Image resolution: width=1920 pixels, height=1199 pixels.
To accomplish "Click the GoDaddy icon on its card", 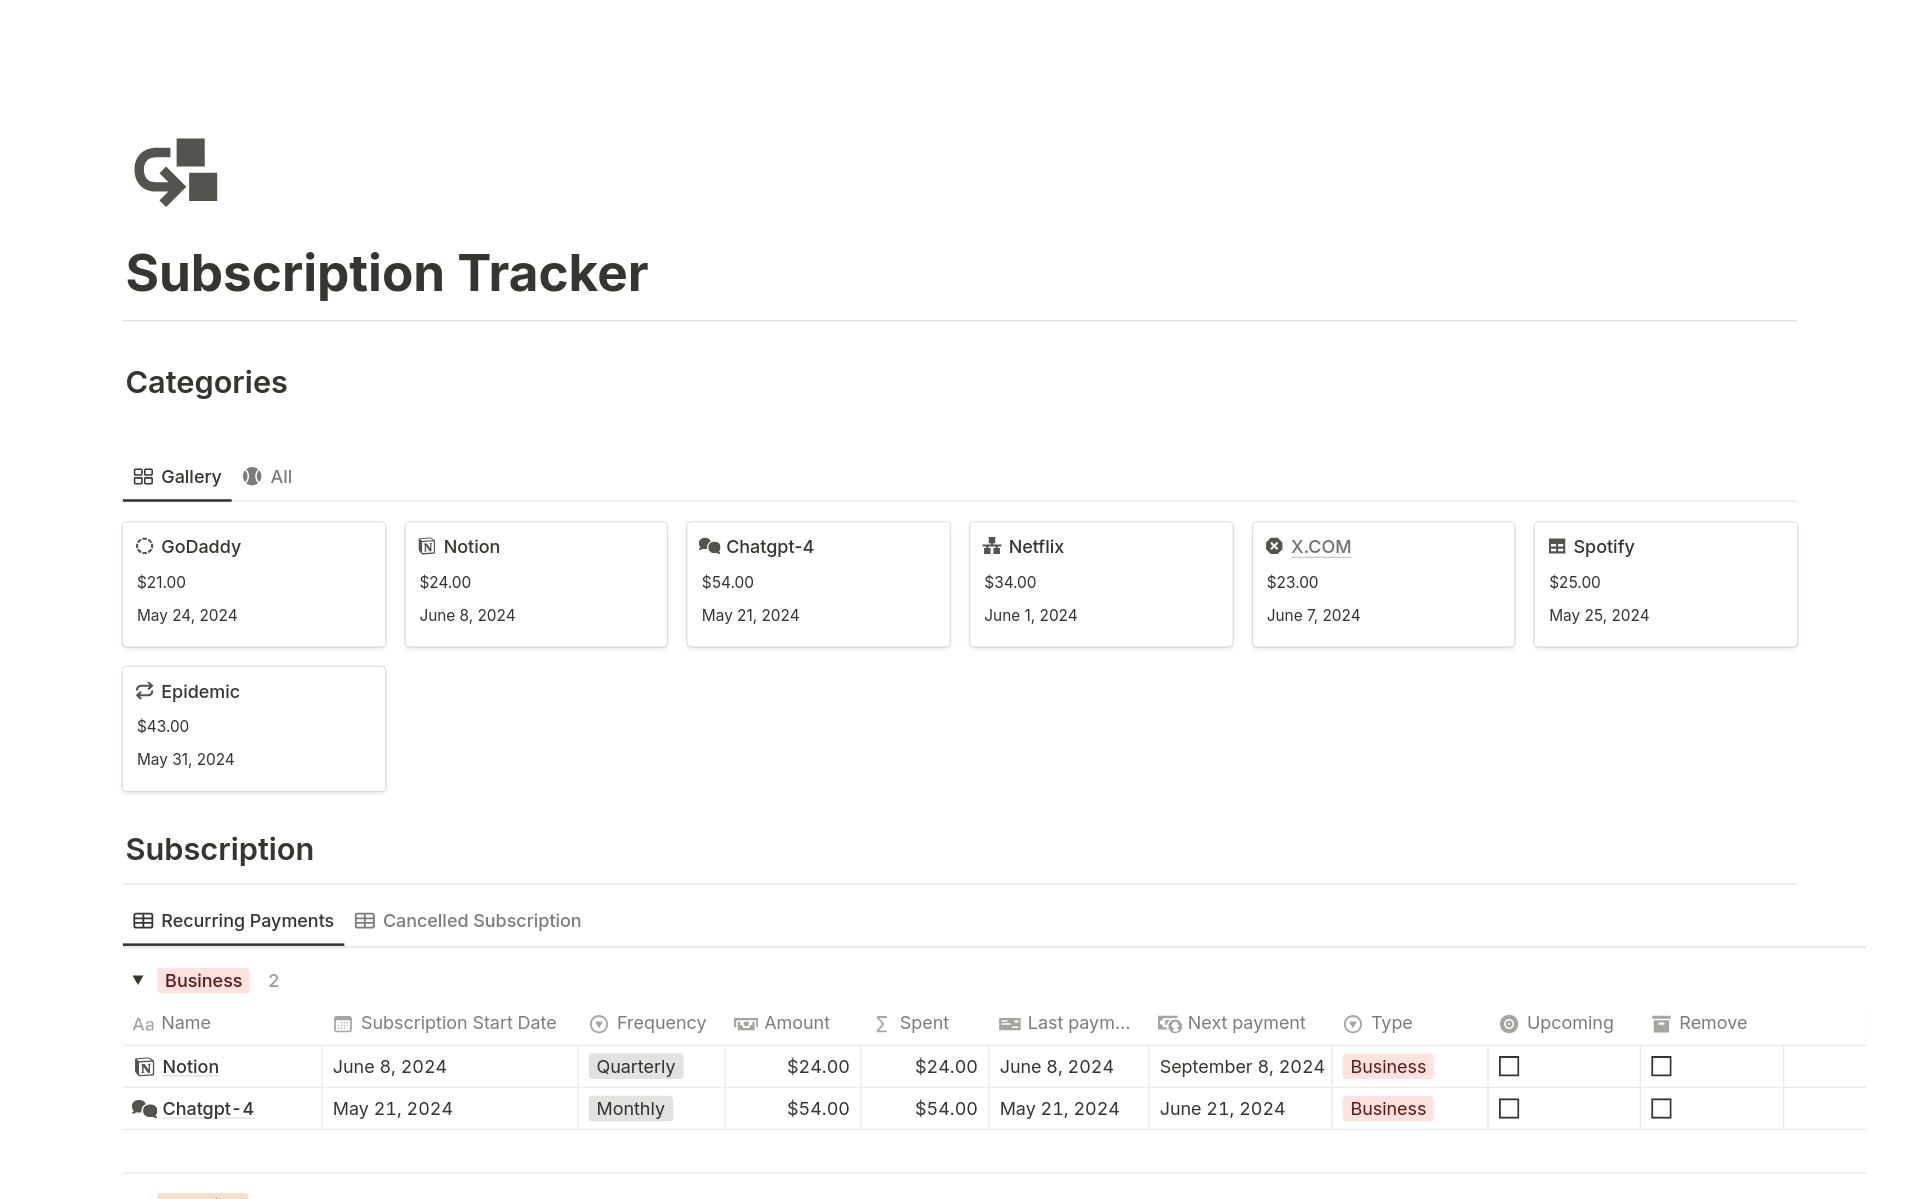I will pyautogui.click(x=146, y=546).
